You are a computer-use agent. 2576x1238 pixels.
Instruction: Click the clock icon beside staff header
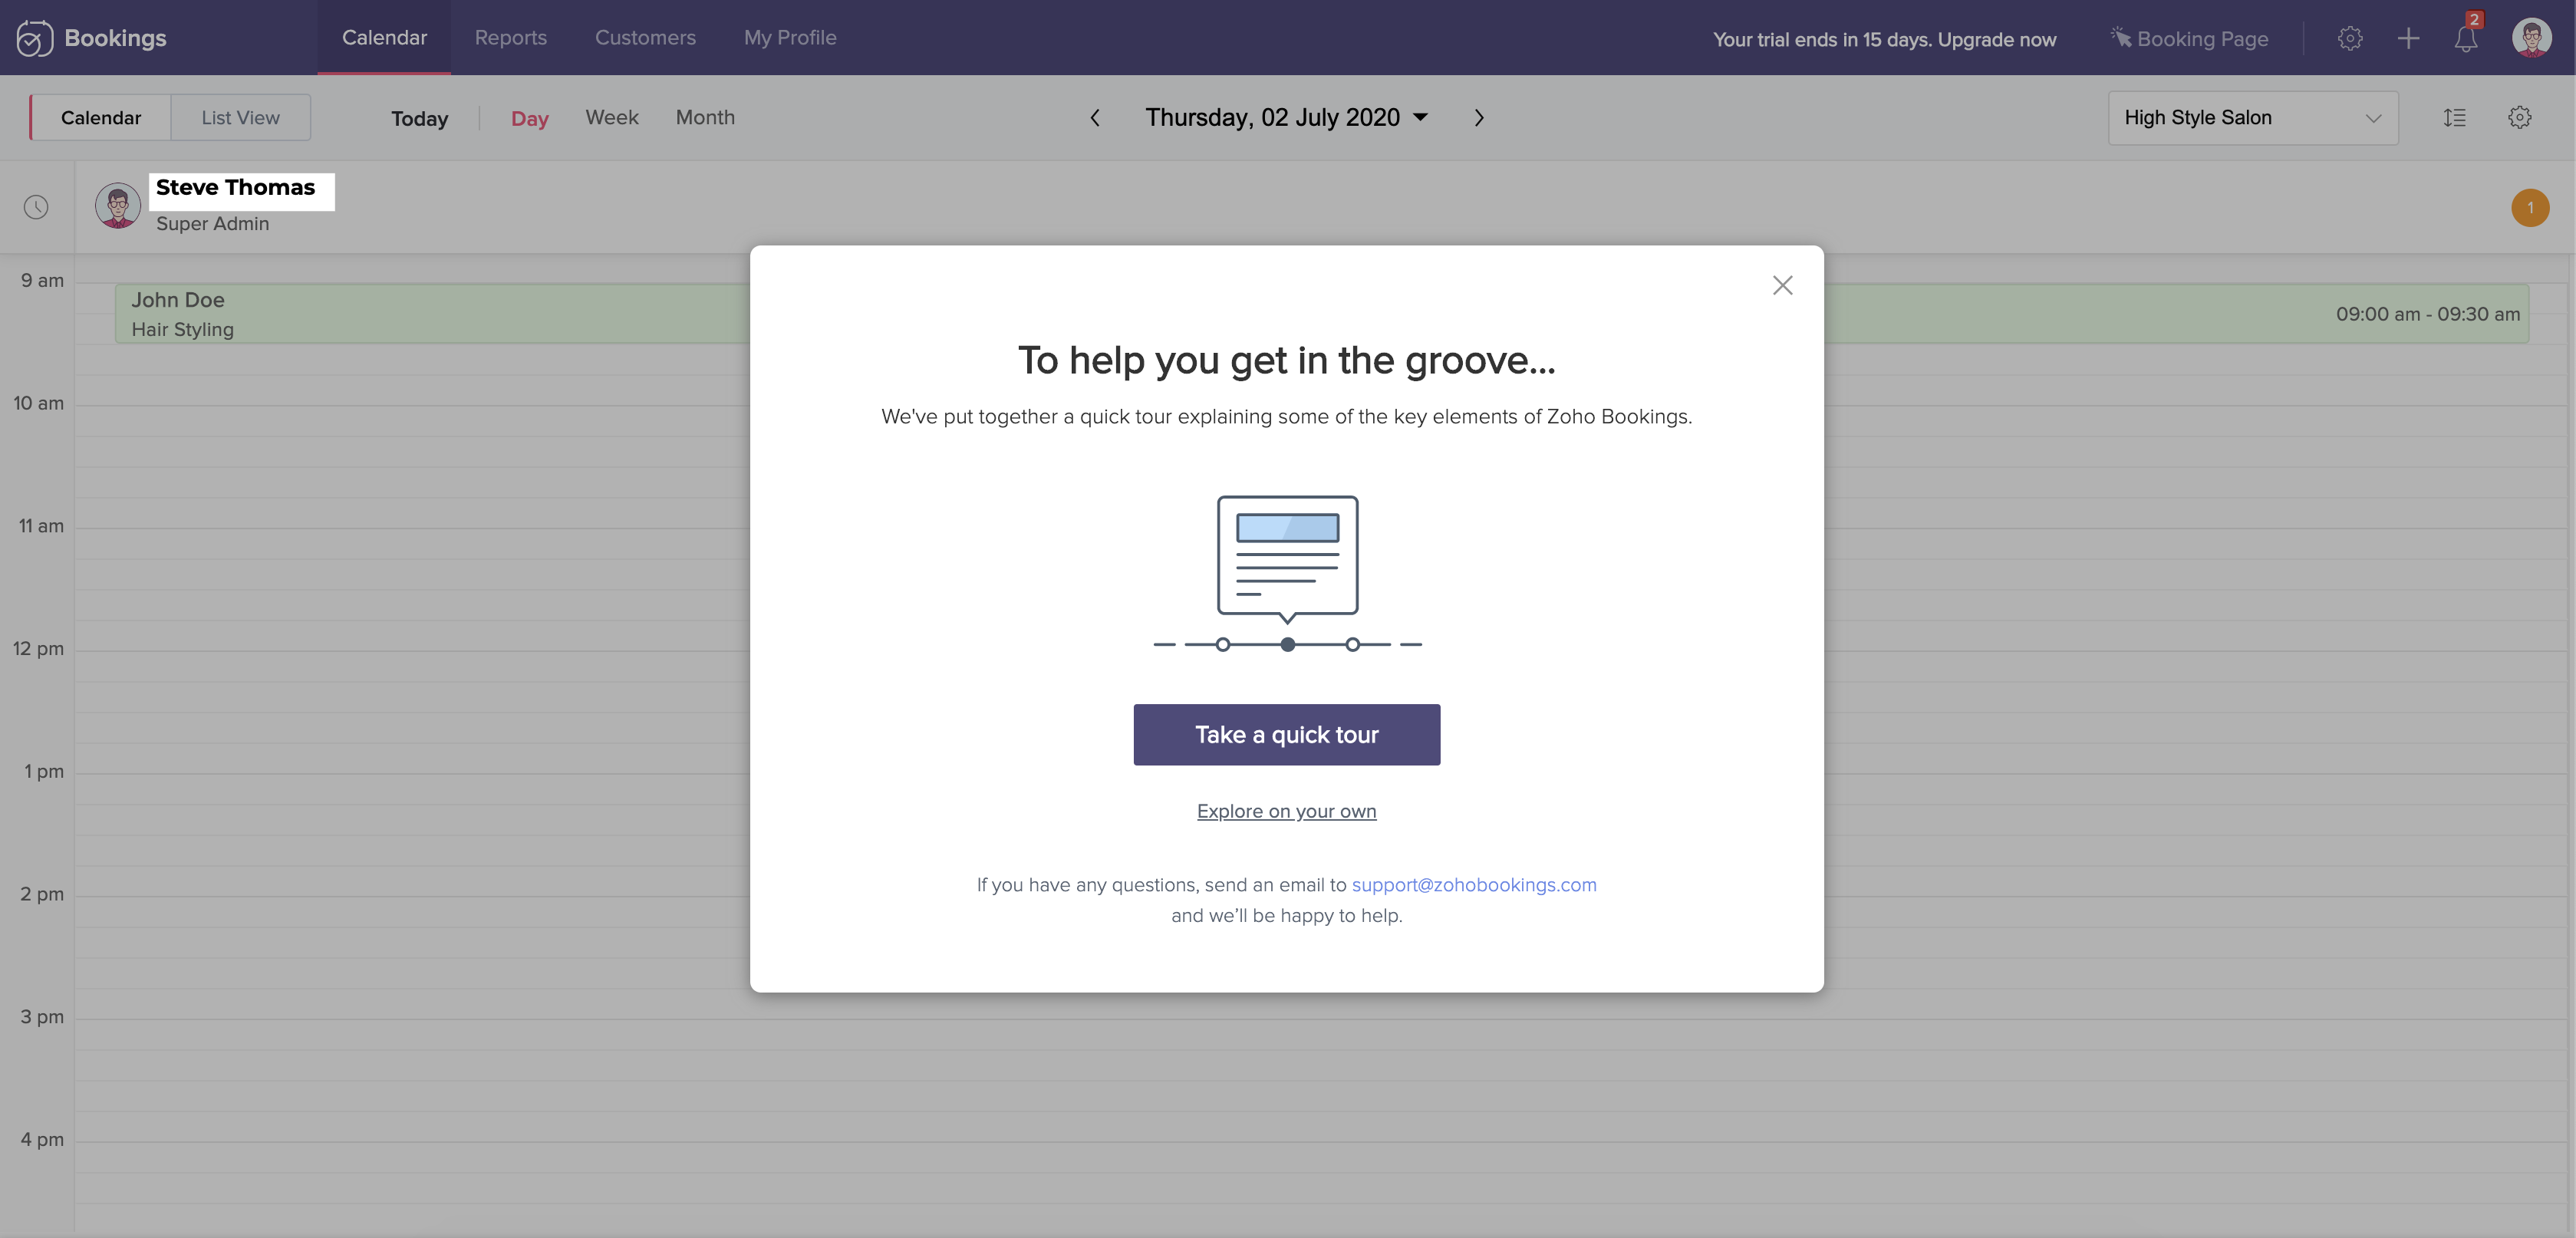[x=36, y=207]
